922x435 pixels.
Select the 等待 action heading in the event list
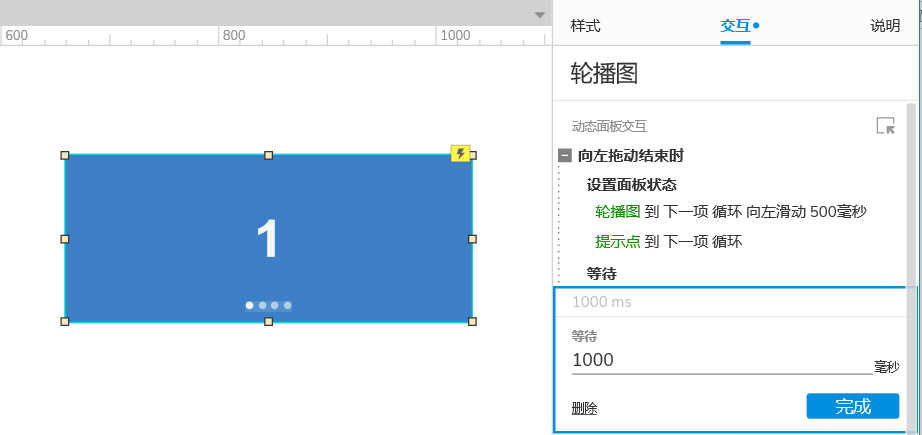click(x=602, y=273)
